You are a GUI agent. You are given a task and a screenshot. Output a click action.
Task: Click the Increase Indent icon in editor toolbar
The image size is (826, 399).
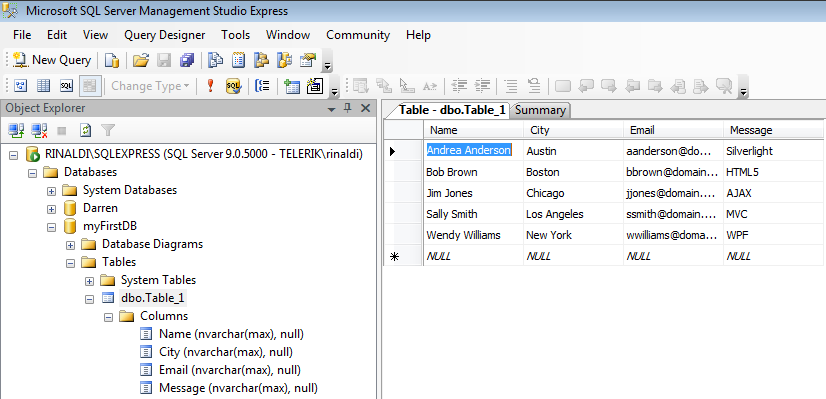tap(483, 86)
